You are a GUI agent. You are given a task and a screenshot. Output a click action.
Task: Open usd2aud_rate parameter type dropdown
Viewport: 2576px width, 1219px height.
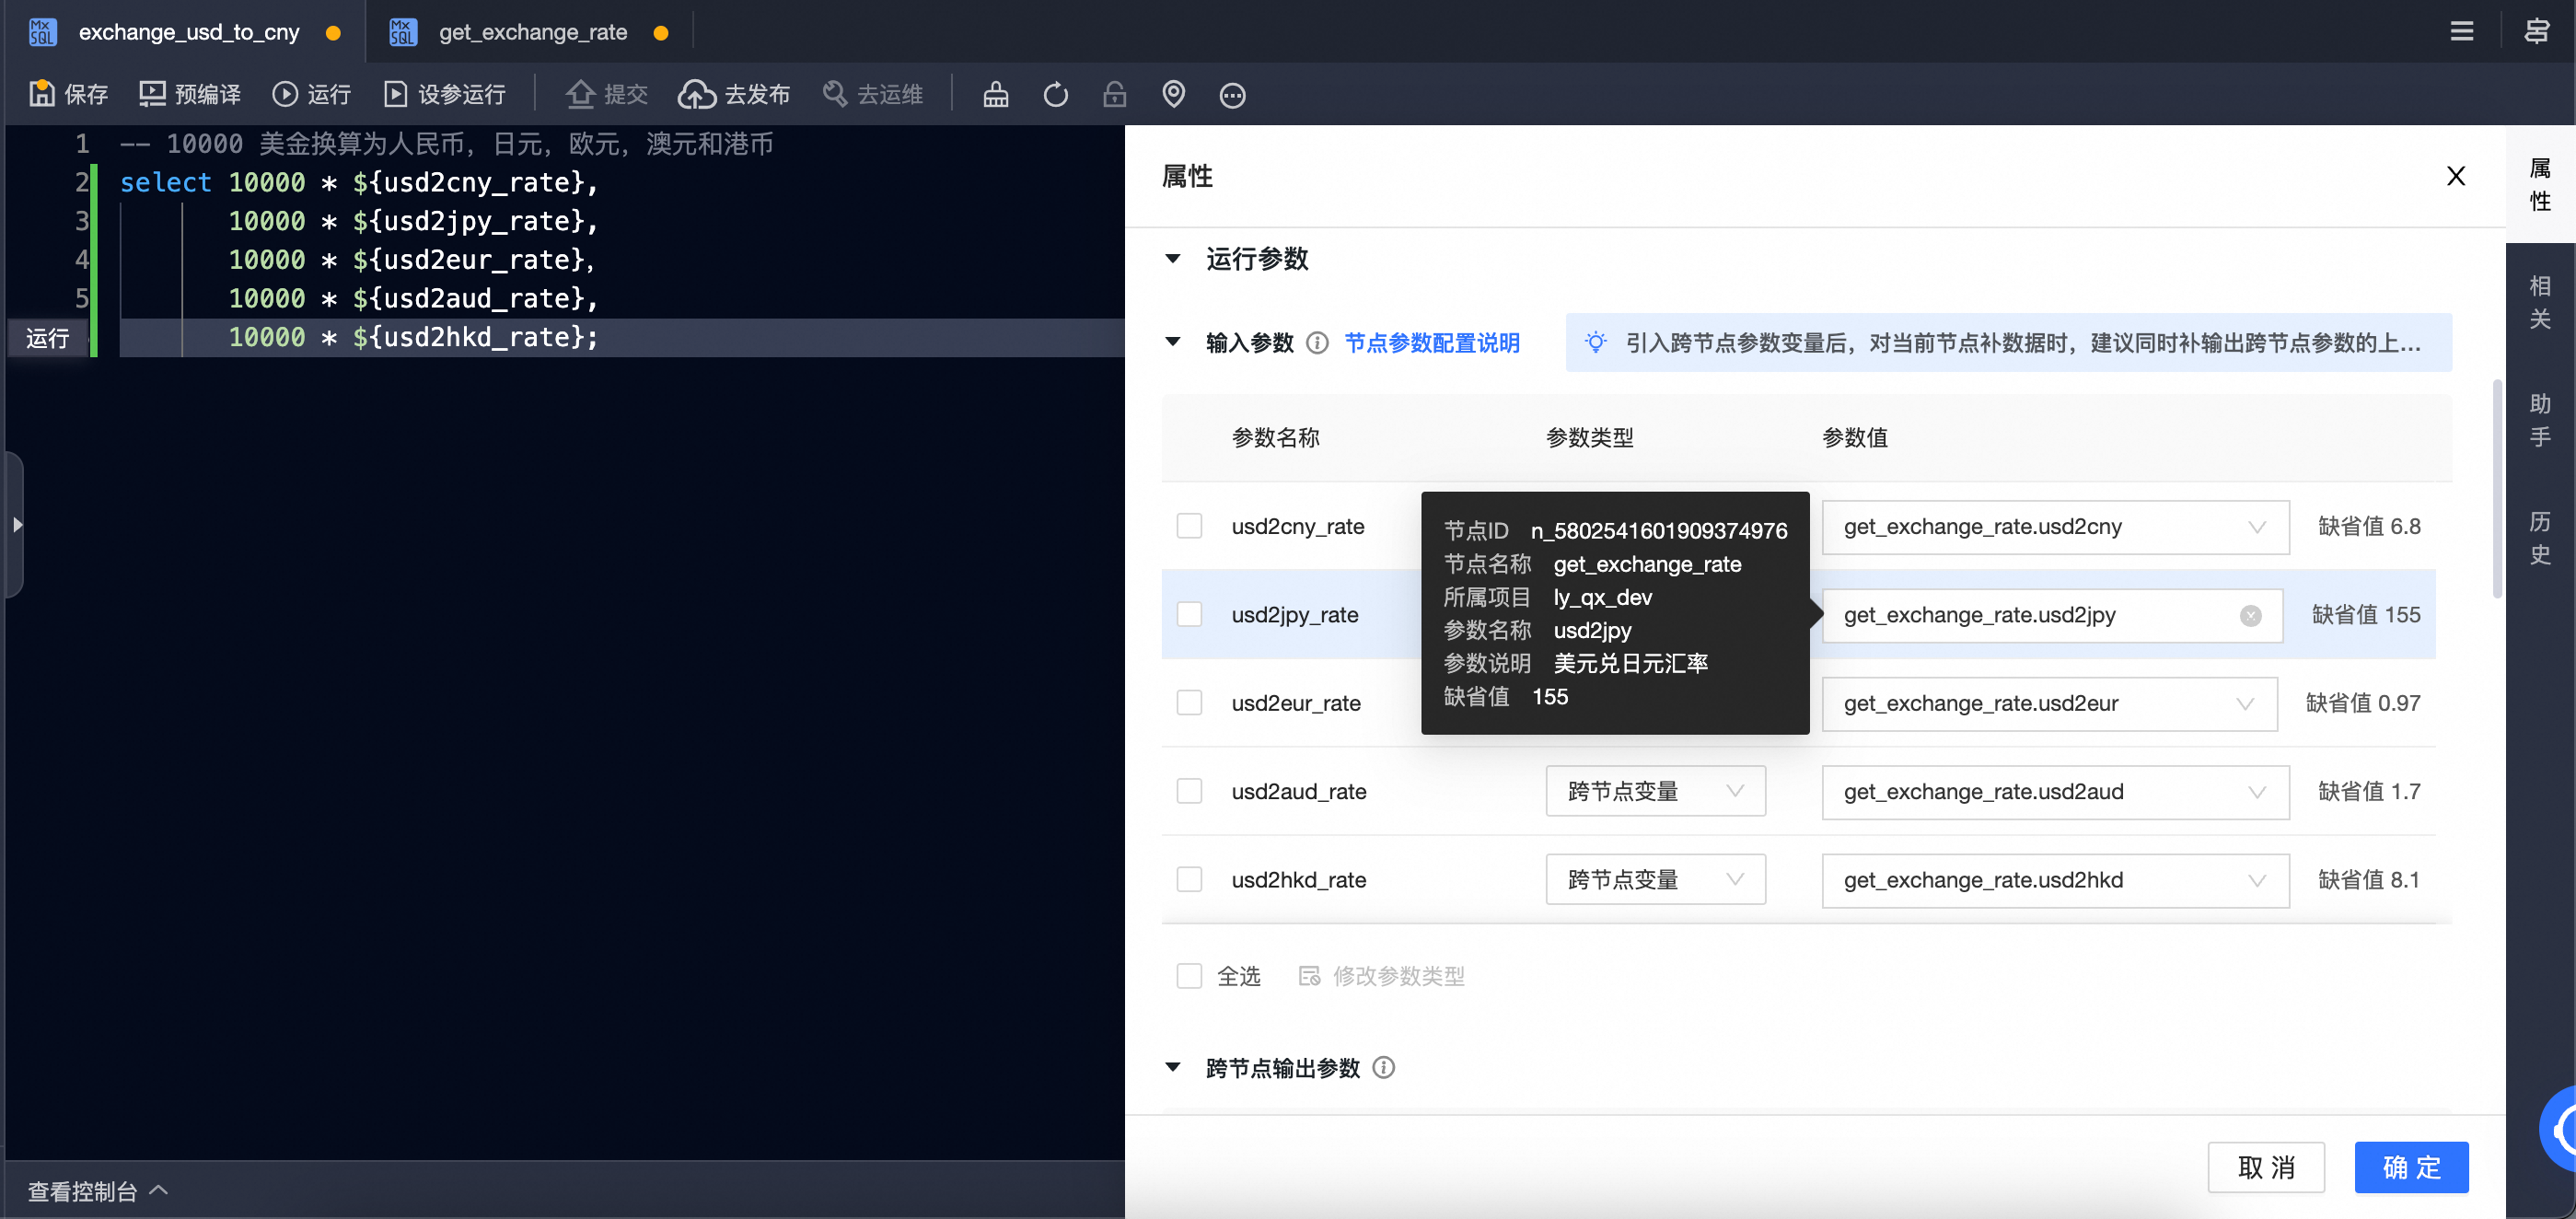(1655, 791)
